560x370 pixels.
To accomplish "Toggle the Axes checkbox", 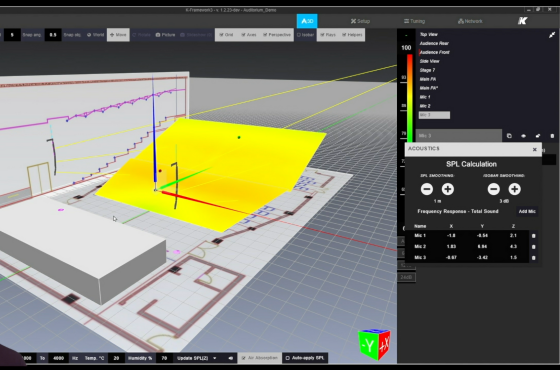I will pos(249,35).
